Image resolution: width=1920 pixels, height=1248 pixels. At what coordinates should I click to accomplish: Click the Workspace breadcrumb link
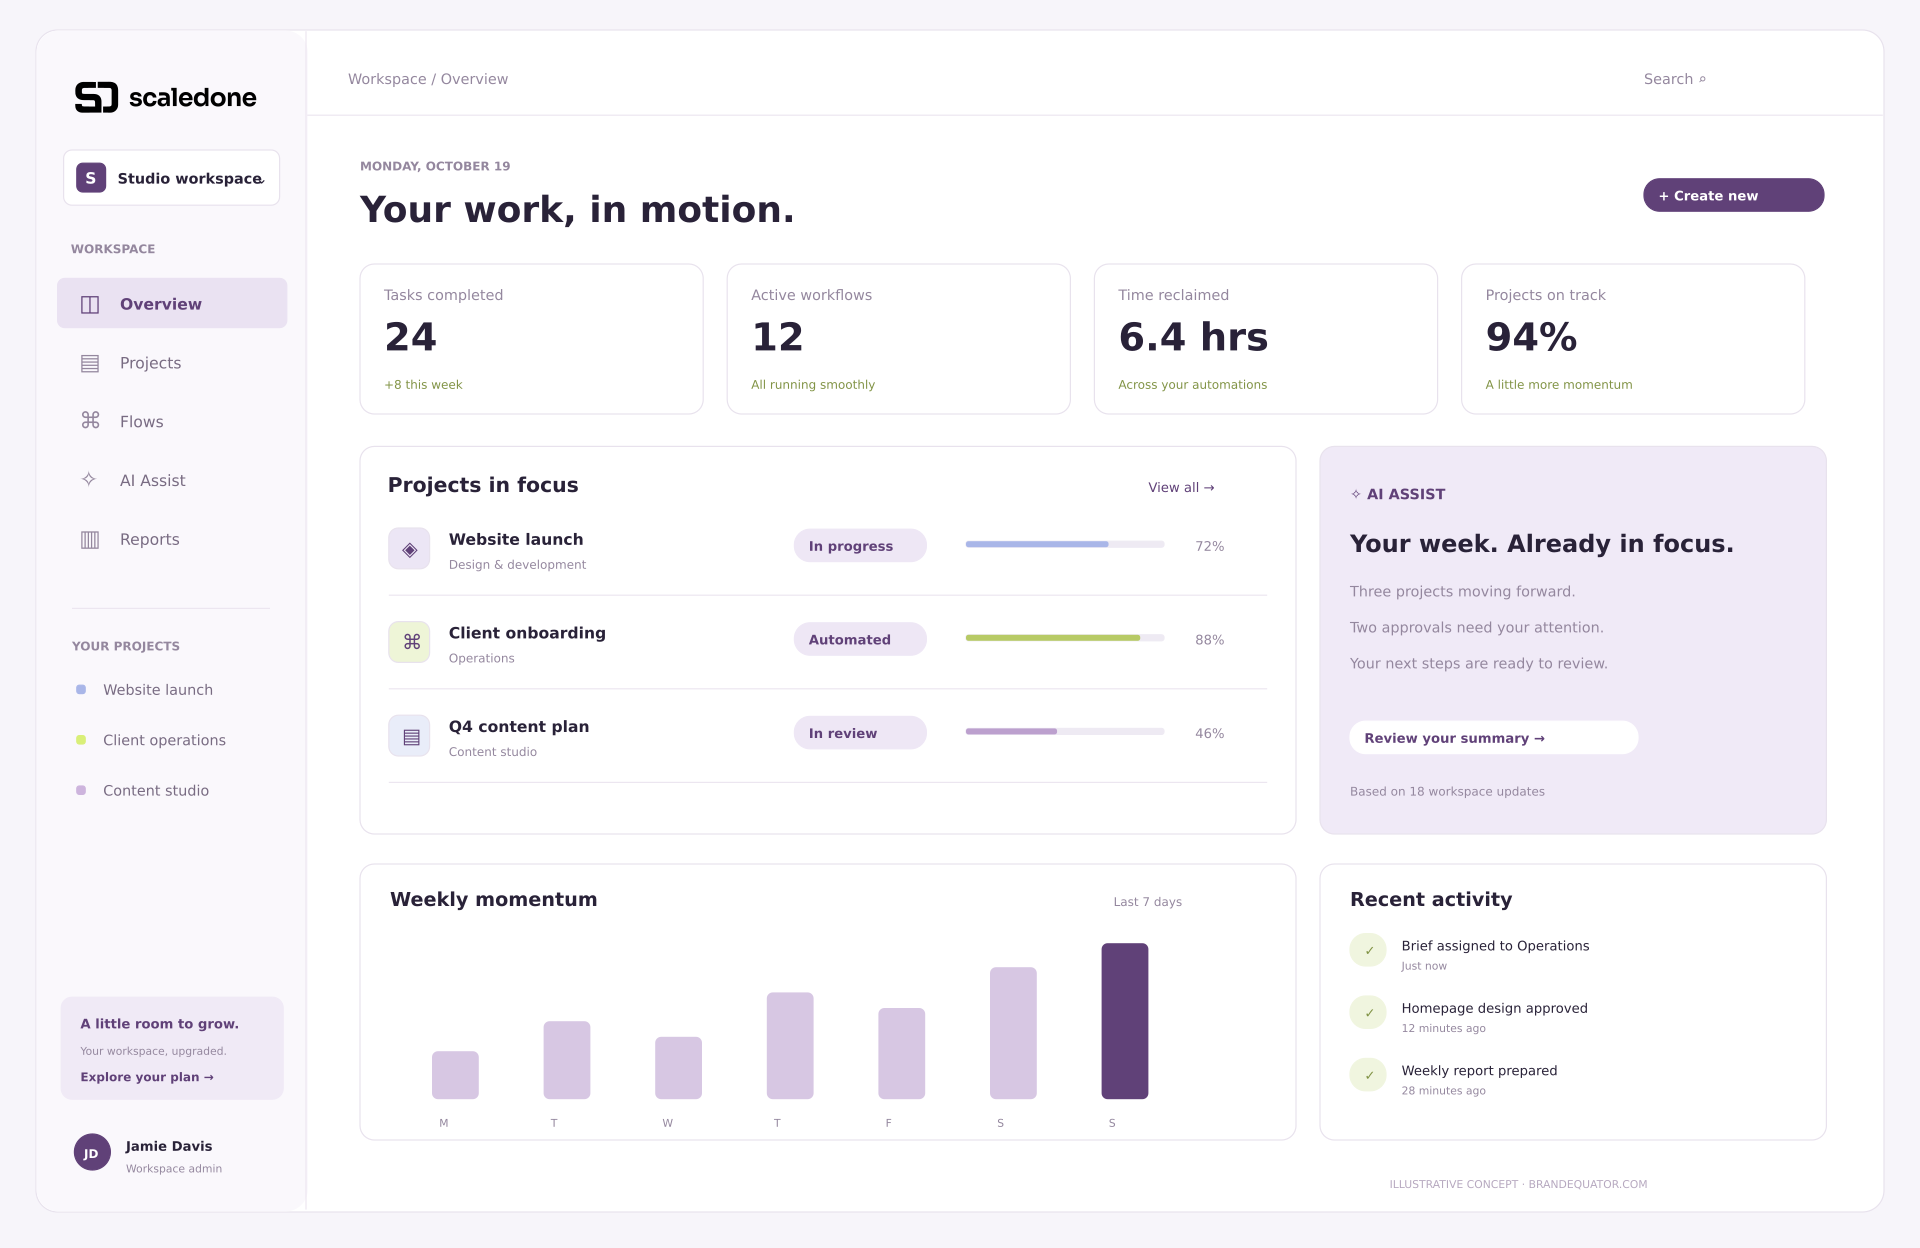point(387,79)
